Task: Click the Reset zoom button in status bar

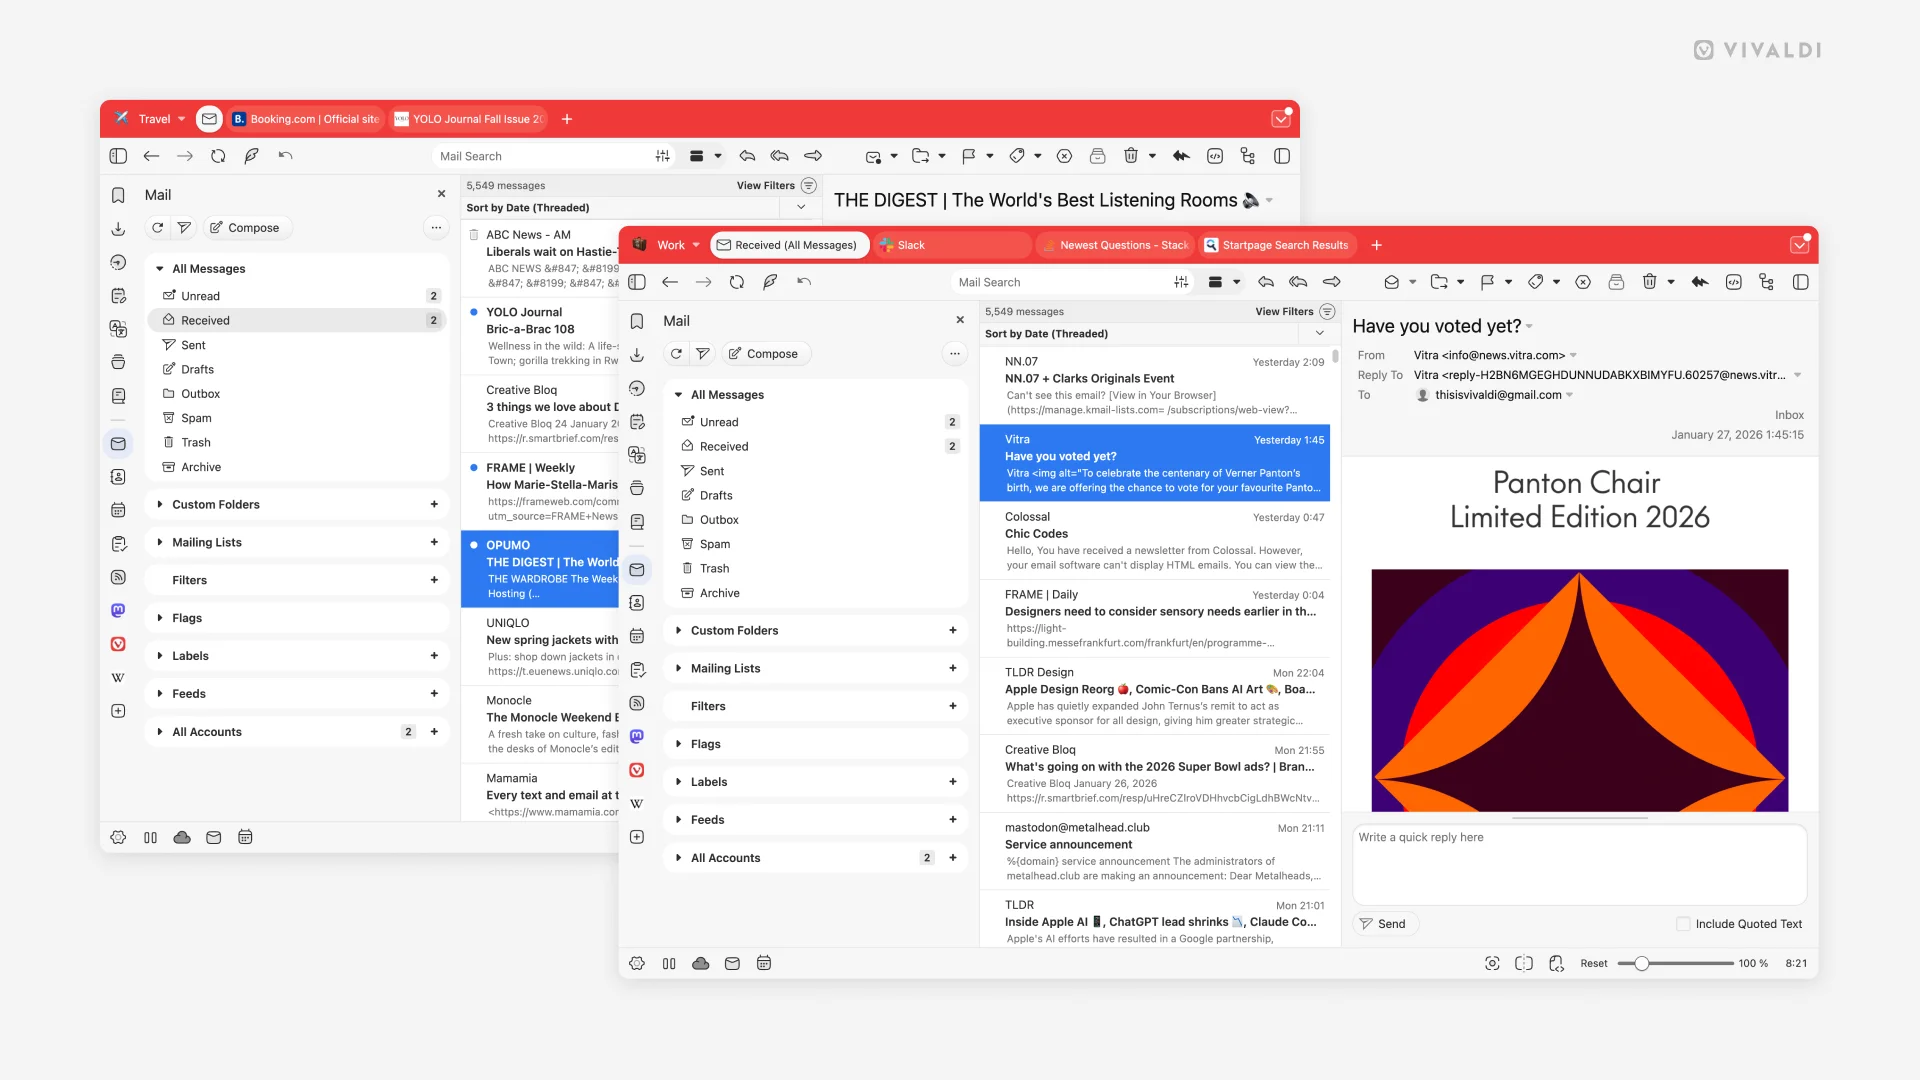Action: point(1592,963)
